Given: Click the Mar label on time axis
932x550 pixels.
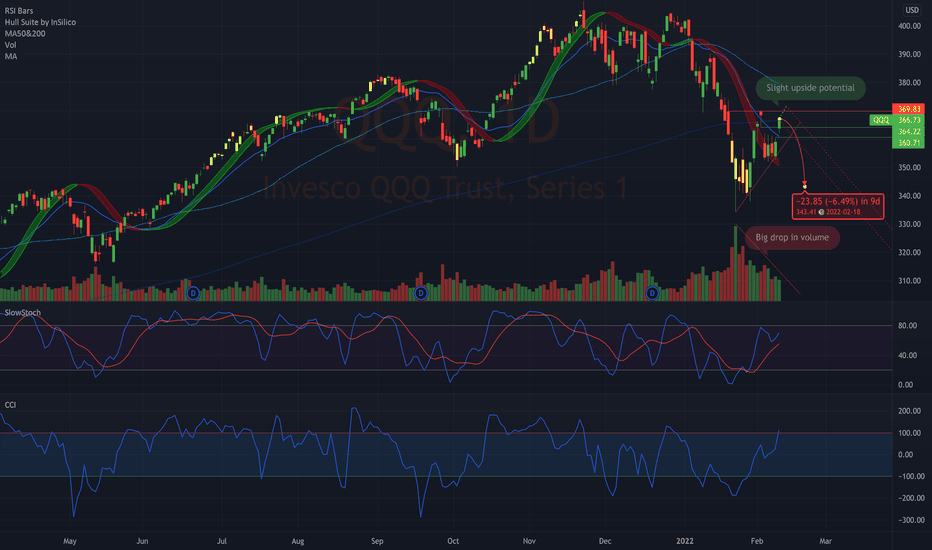Looking at the screenshot, I should (x=826, y=541).
